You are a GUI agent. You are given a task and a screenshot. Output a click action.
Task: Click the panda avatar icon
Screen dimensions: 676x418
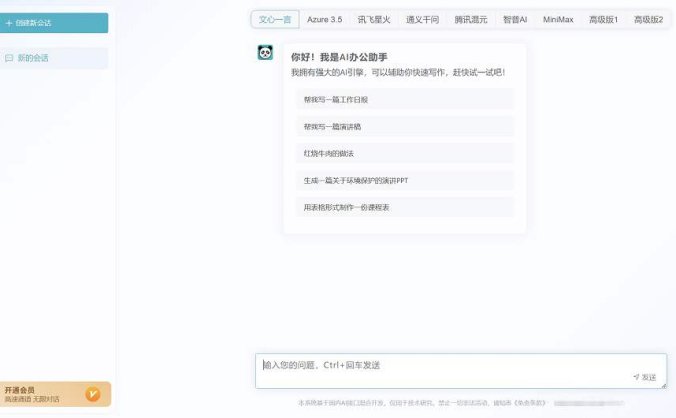[265, 53]
